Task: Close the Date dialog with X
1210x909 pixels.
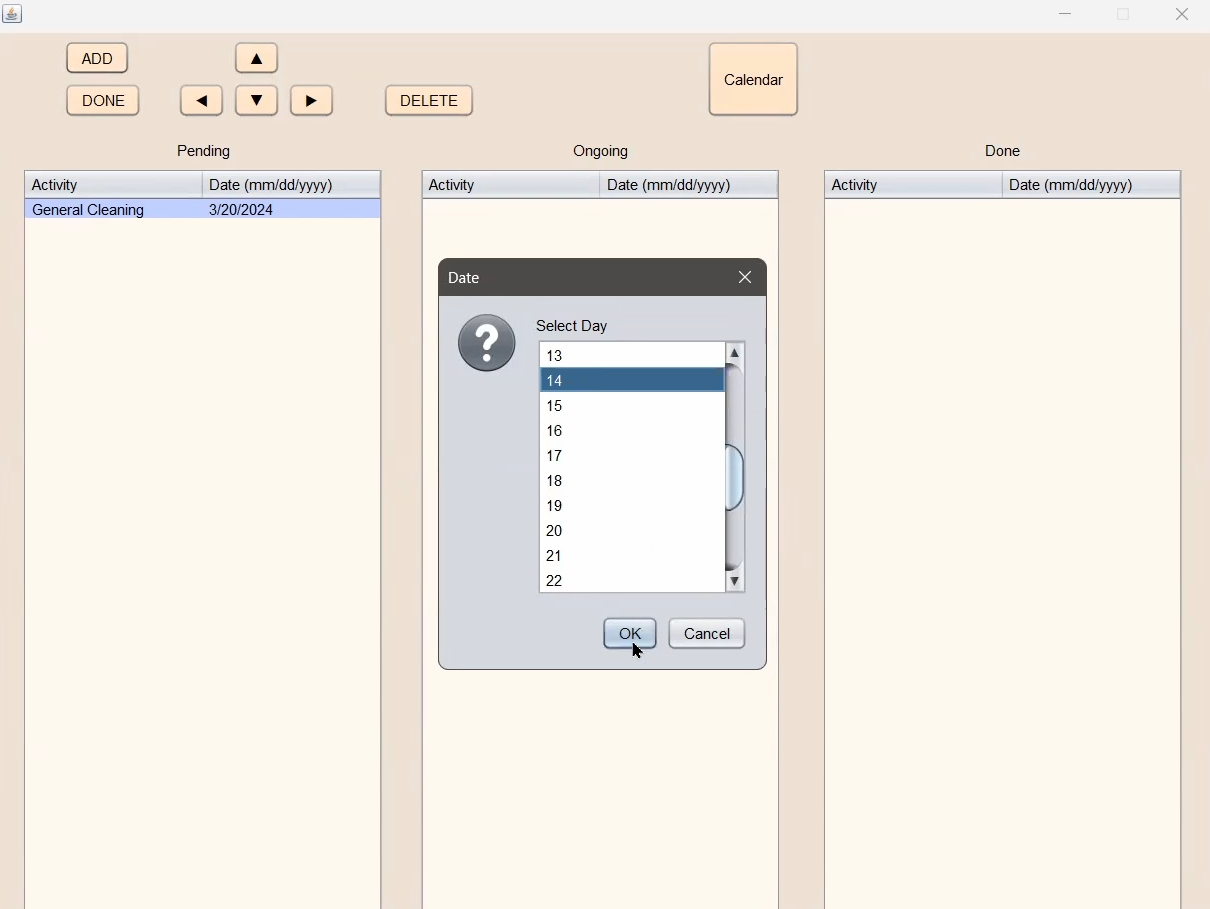Action: pyautogui.click(x=746, y=278)
